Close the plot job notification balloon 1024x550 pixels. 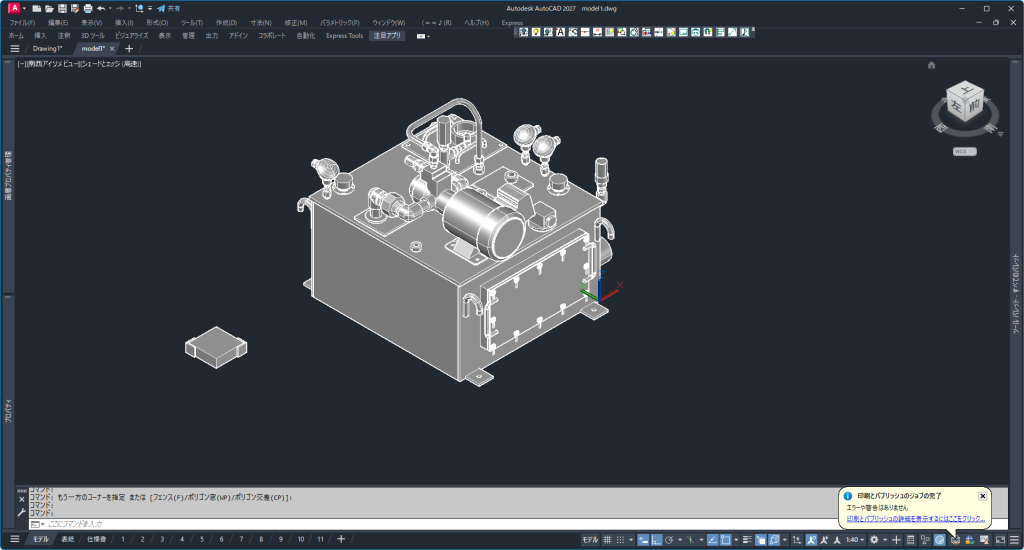coord(982,495)
